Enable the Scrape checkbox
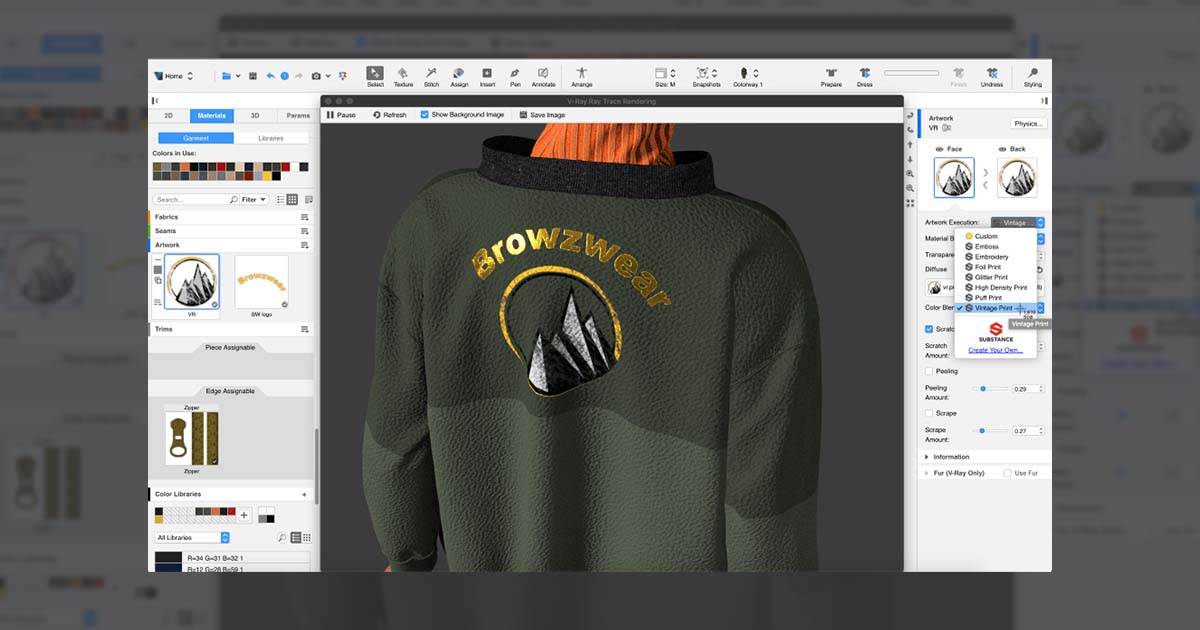This screenshot has width=1200, height=630. (x=929, y=413)
